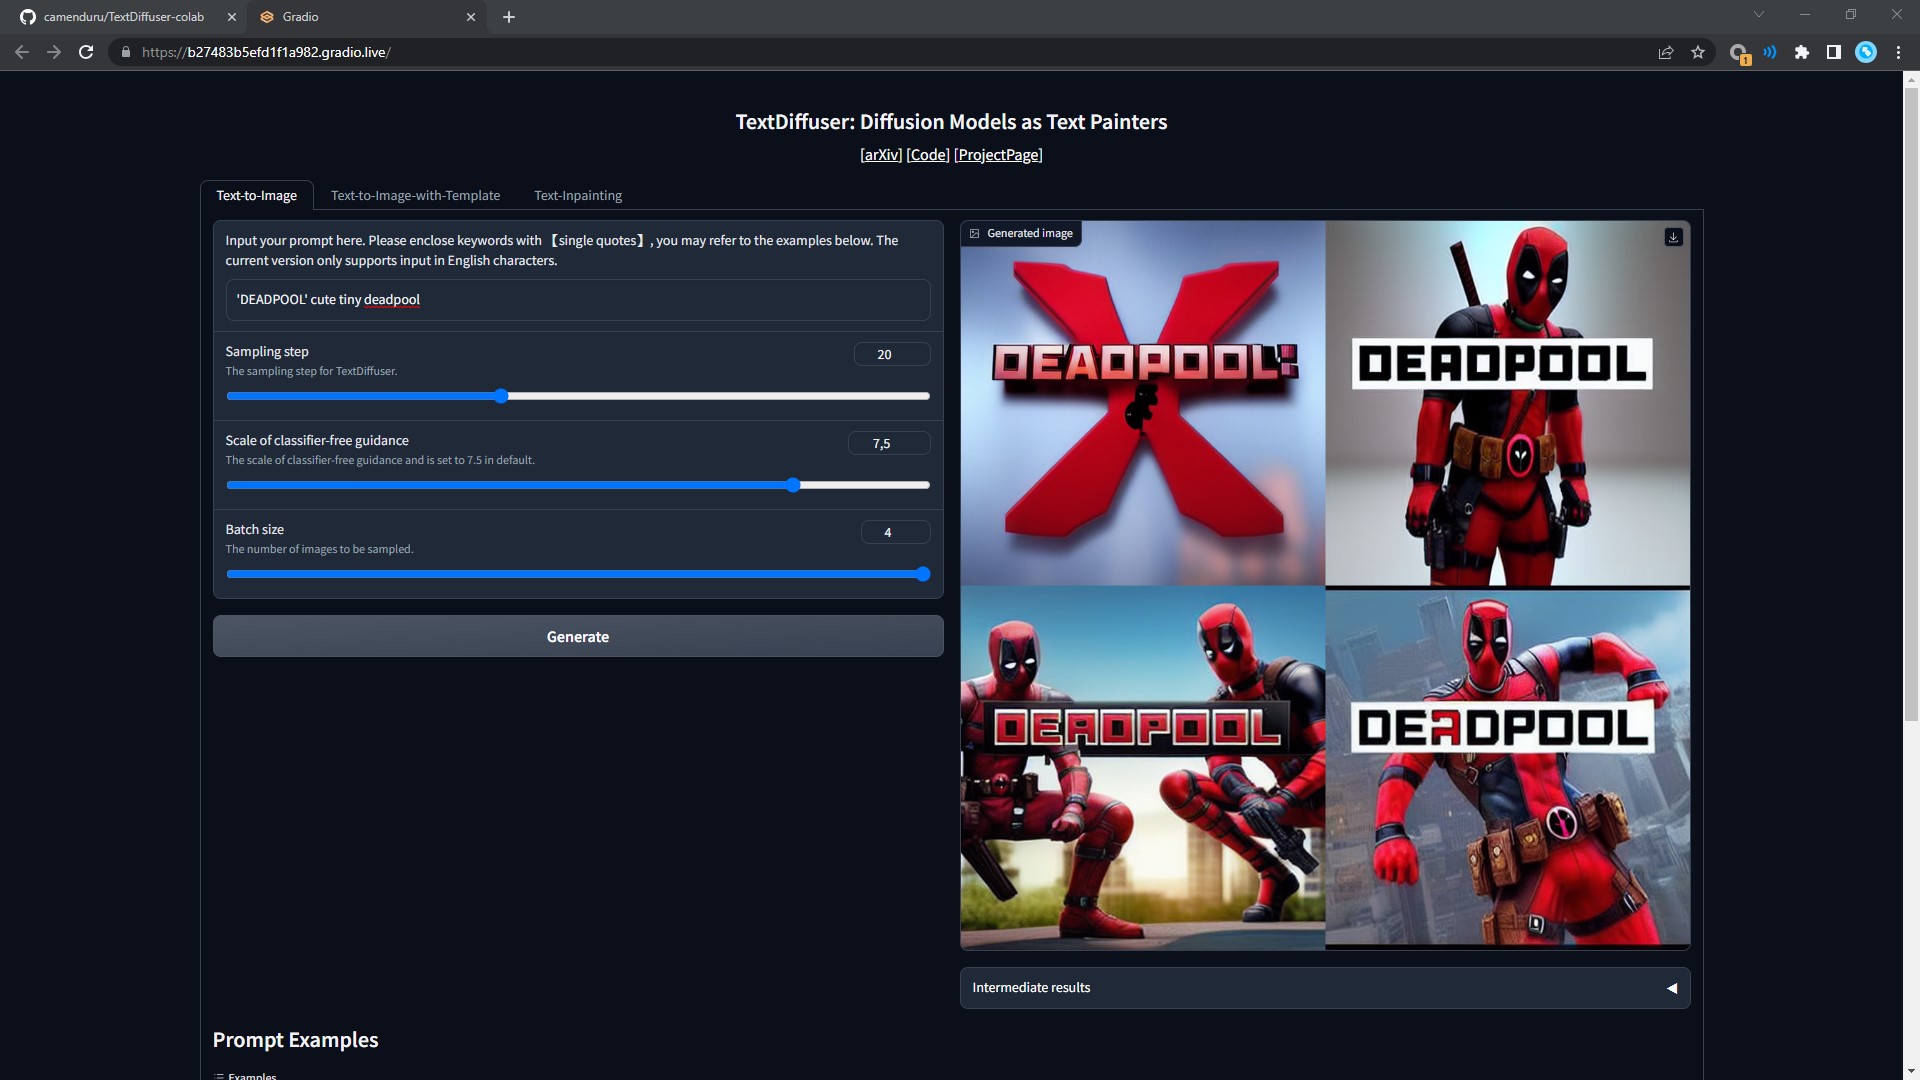Open the tab search dropdown chevron

(x=1758, y=15)
